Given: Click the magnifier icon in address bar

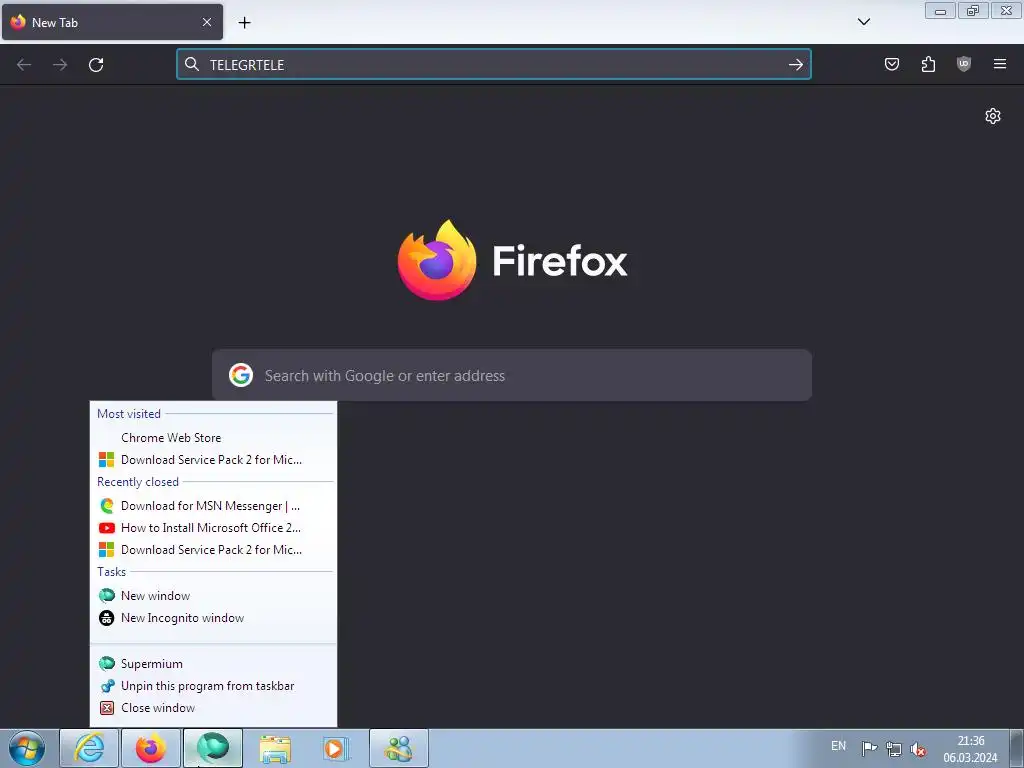Looking at the screenshot, I should tap(192, 64).
